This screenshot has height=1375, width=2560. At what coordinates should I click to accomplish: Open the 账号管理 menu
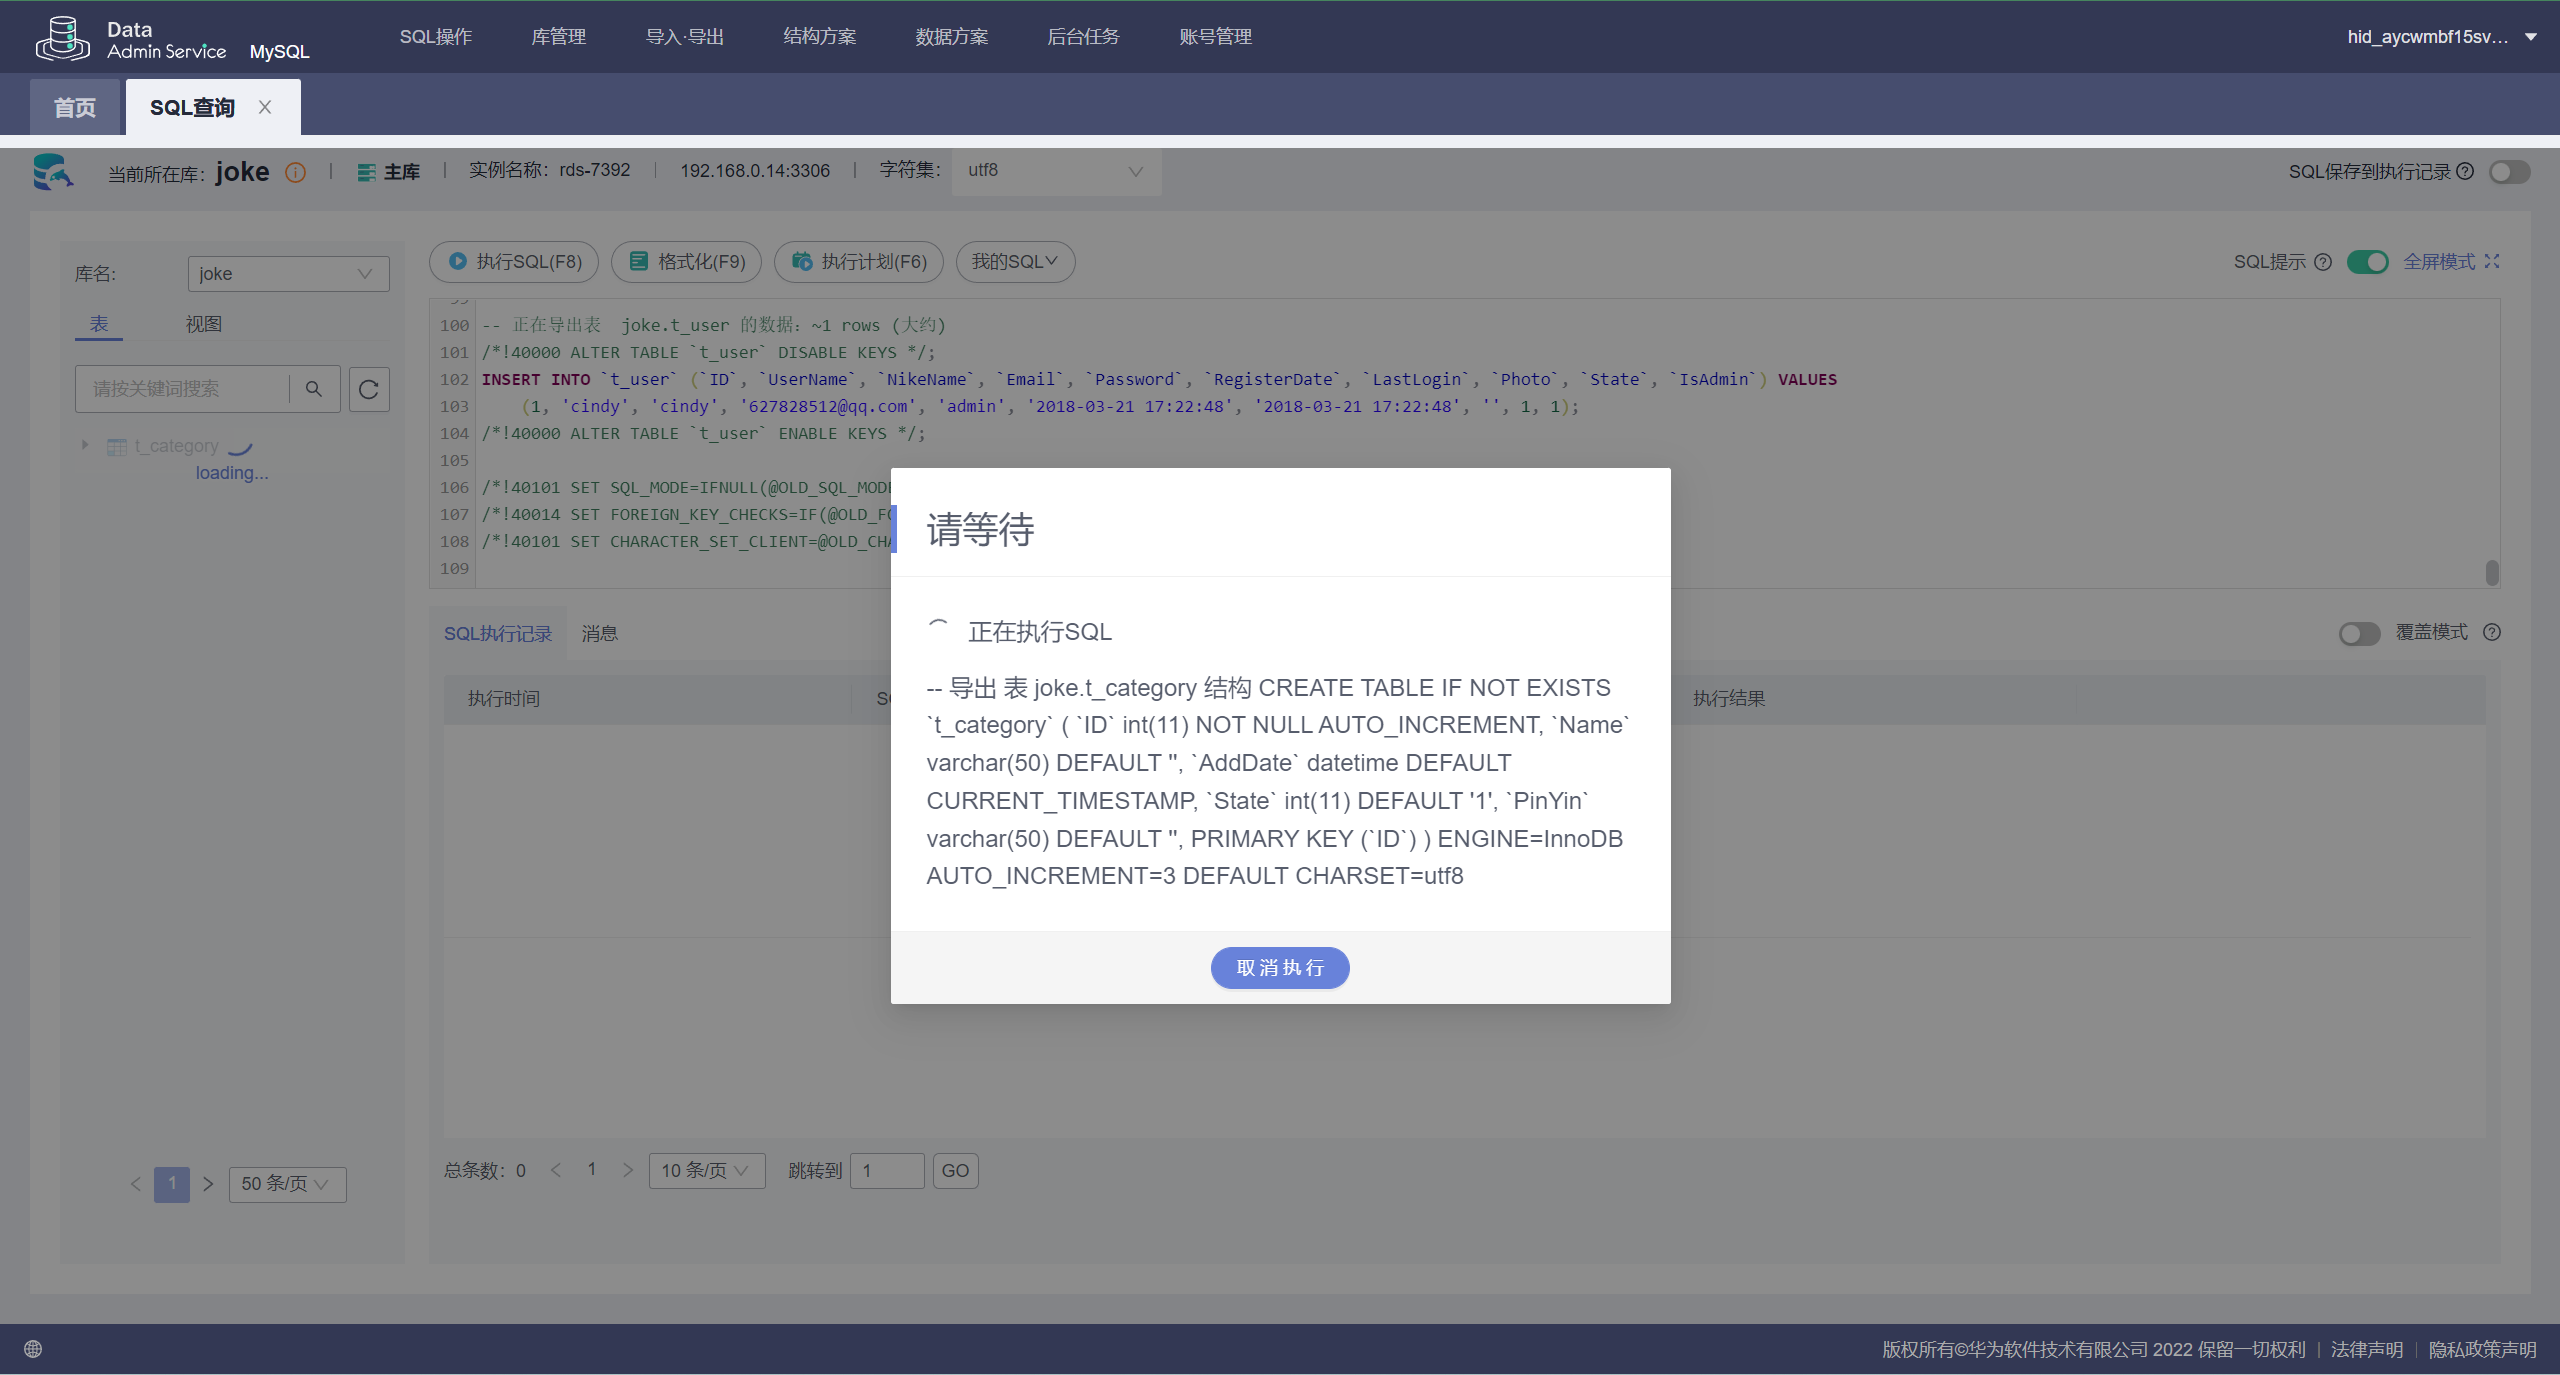[x=1215, y=37]
